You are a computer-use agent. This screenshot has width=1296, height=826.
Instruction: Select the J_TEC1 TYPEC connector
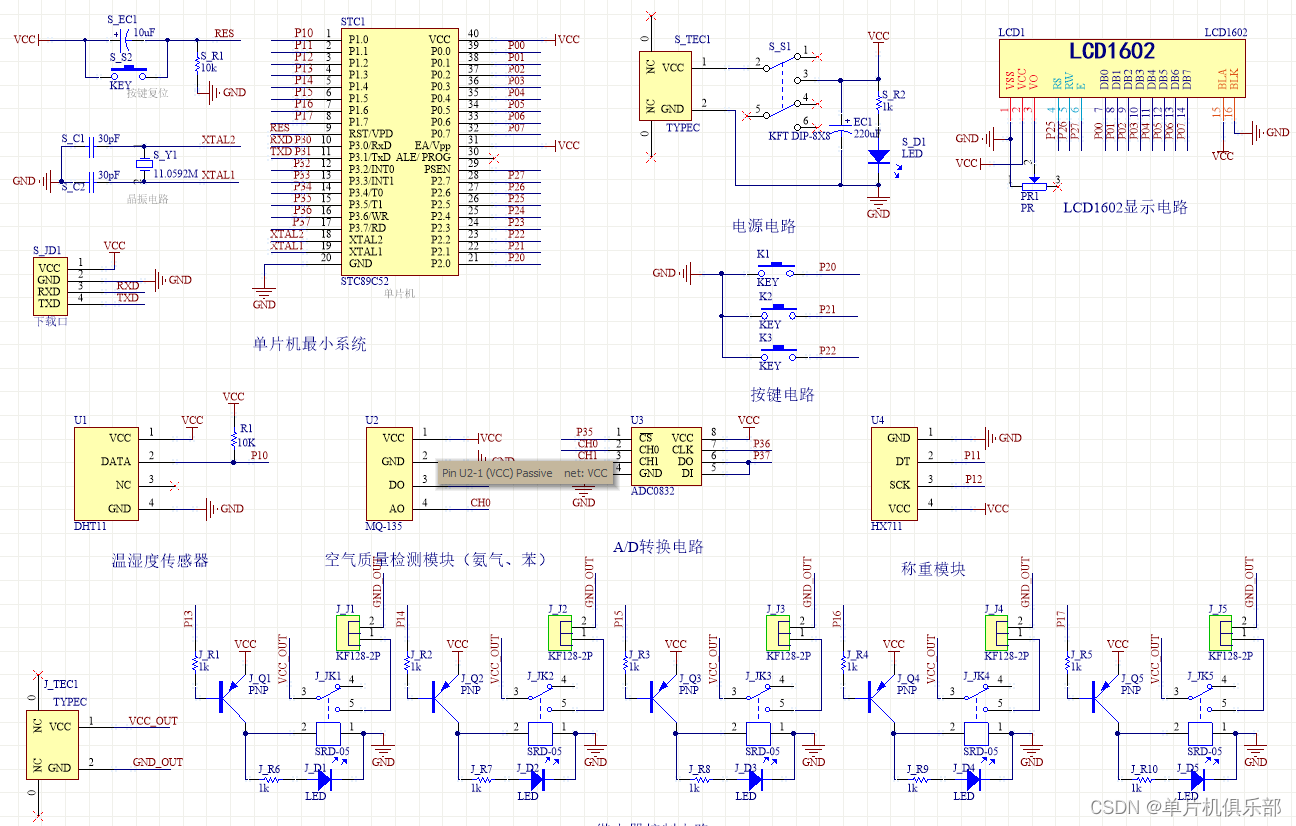pos(51,746)
